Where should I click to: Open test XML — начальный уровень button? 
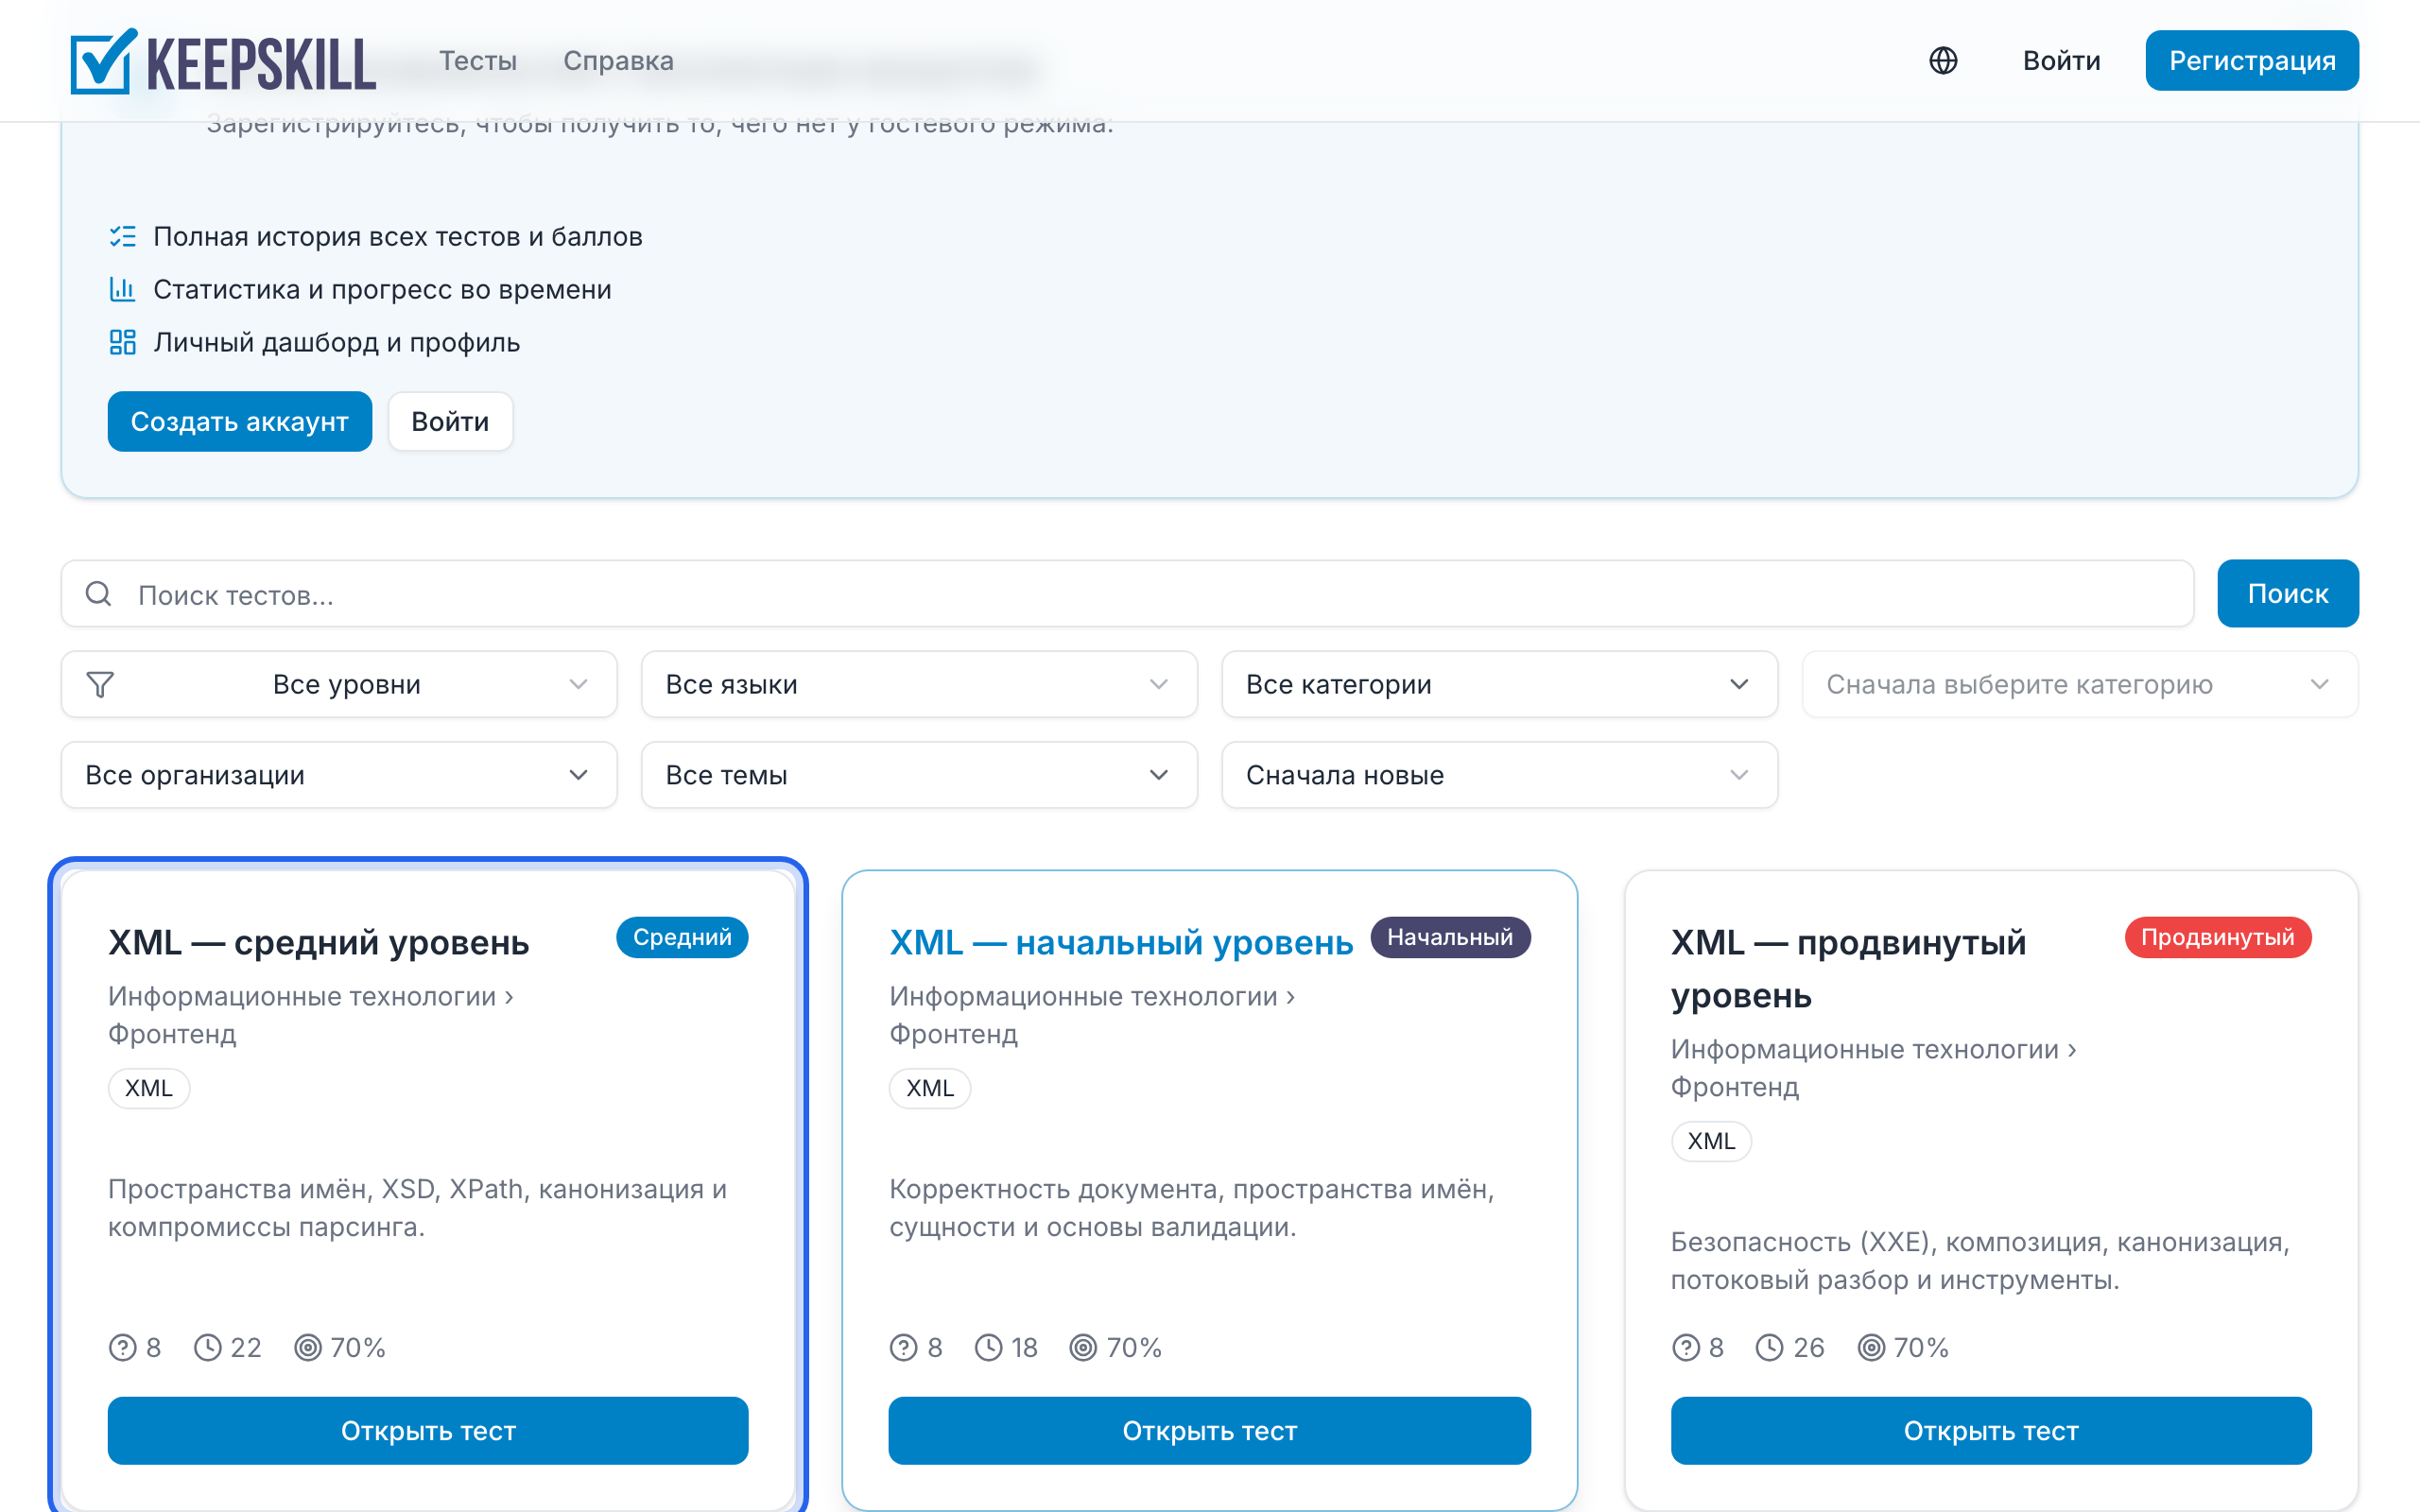coord(1209,1431)
